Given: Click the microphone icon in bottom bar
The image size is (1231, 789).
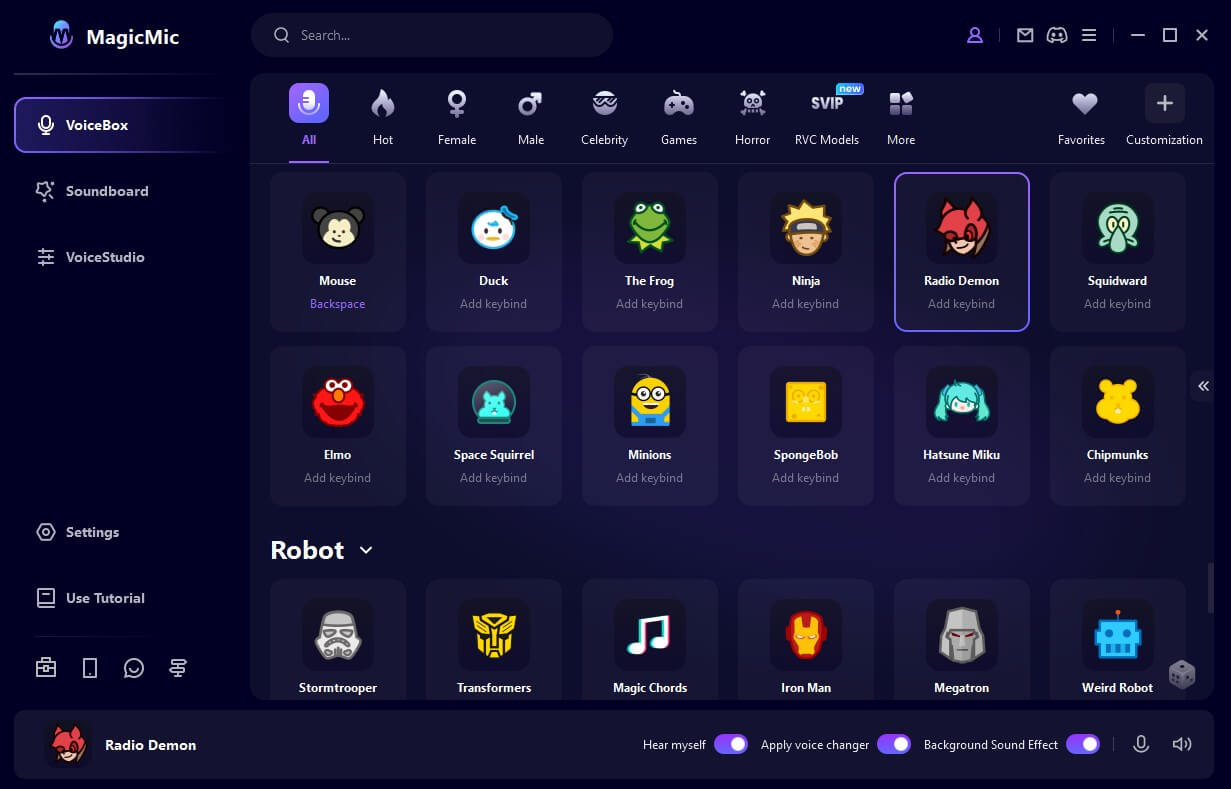Looking at the screenshot, I should pyautogui.click(x=1141, y=744).
